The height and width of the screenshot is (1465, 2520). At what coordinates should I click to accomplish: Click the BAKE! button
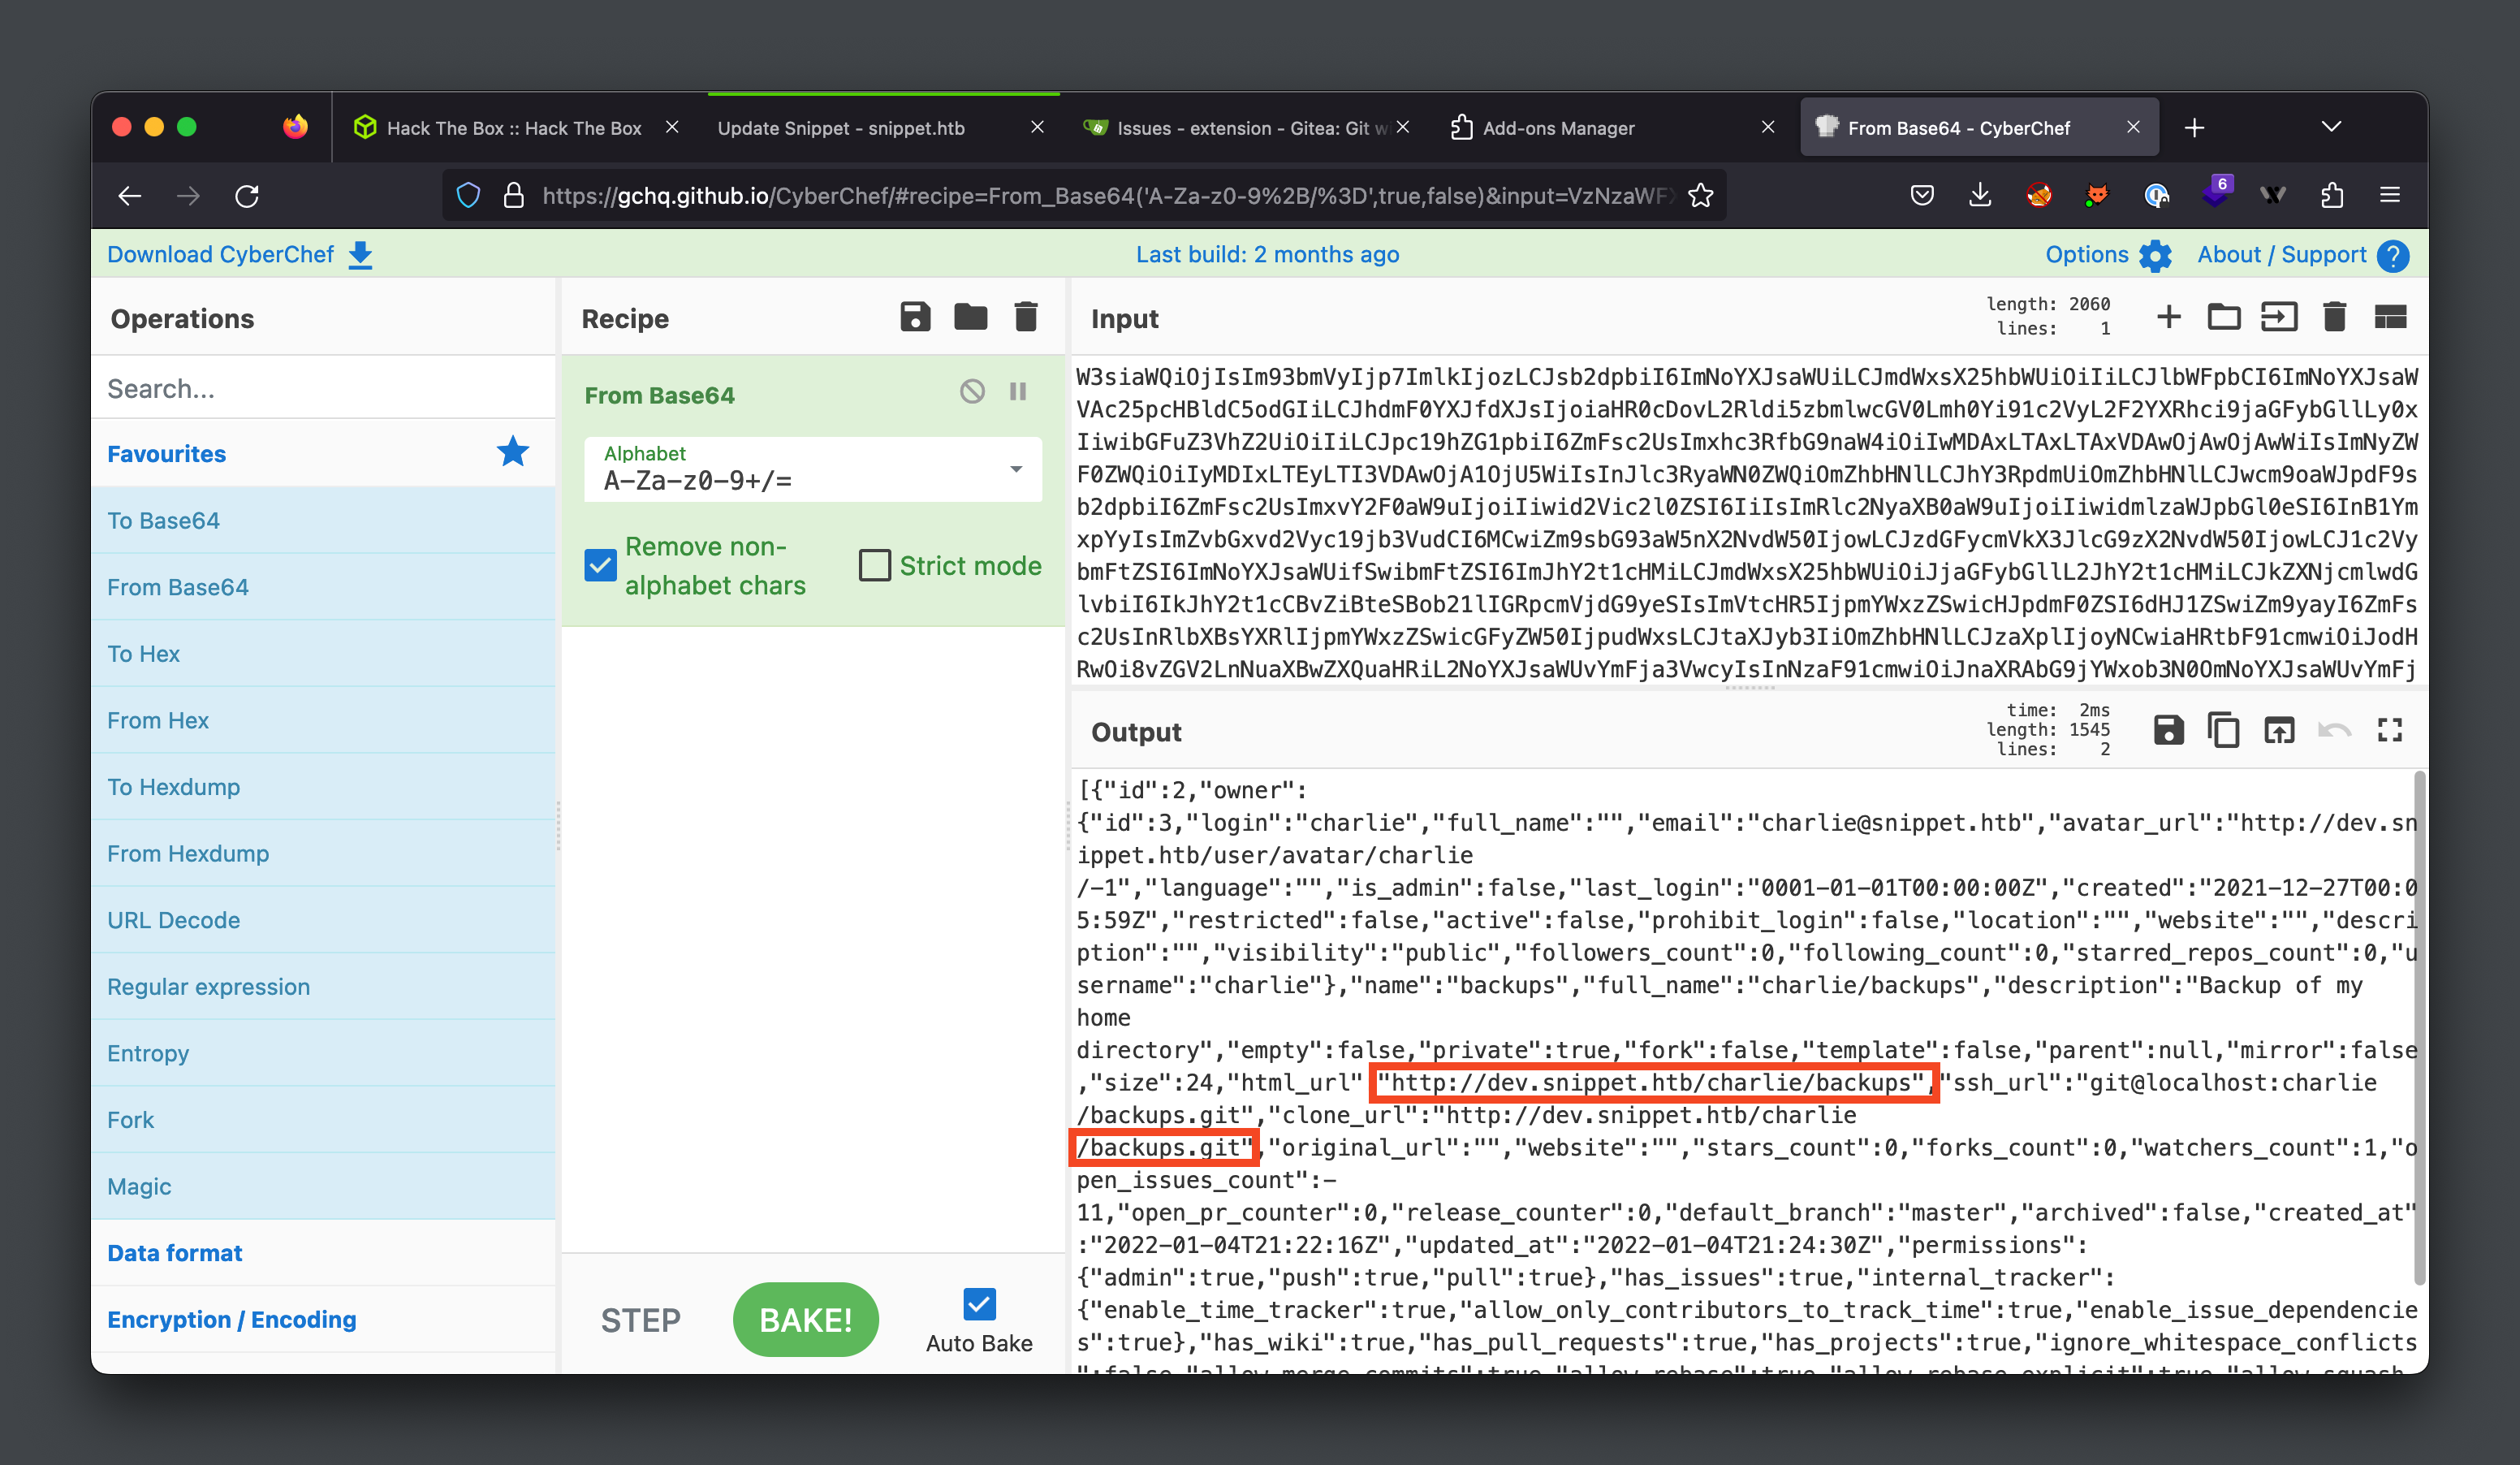[806, 1319]
